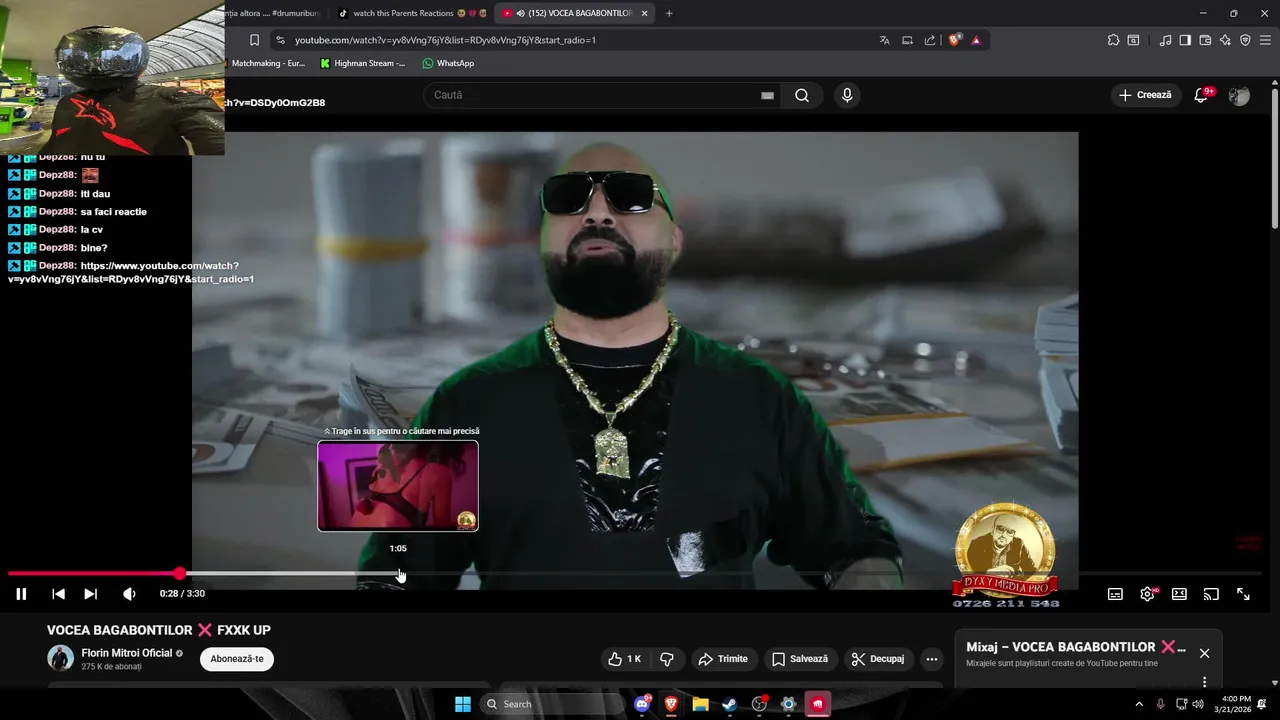Bookmark this page in the address bar

(x=254, y=40)
